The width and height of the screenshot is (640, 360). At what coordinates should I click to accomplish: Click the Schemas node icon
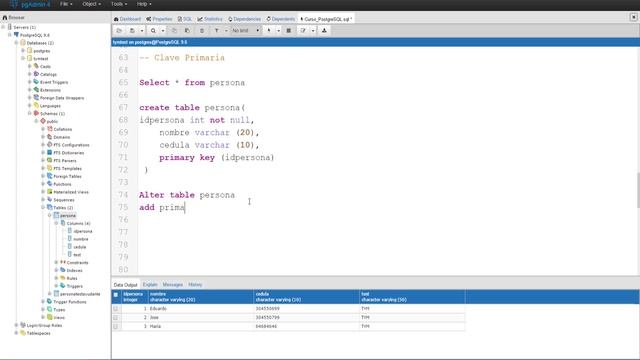click(36, 113)
